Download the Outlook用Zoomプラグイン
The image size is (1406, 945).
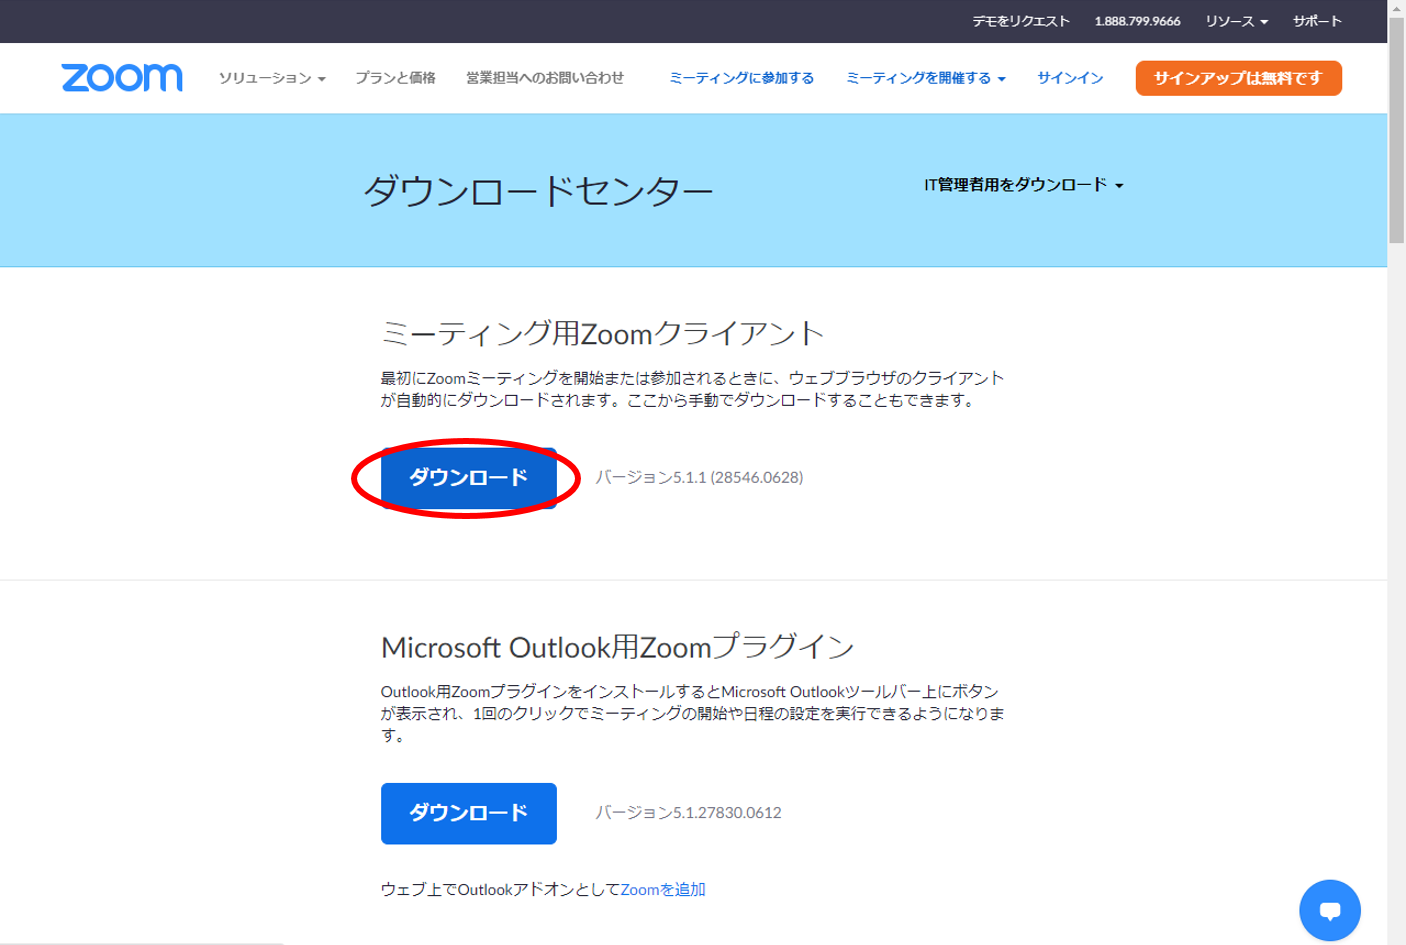[468, 813]
